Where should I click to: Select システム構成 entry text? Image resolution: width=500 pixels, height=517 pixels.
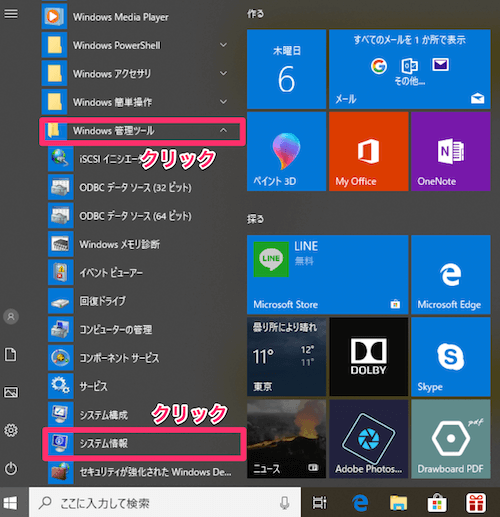click(104, 415)
